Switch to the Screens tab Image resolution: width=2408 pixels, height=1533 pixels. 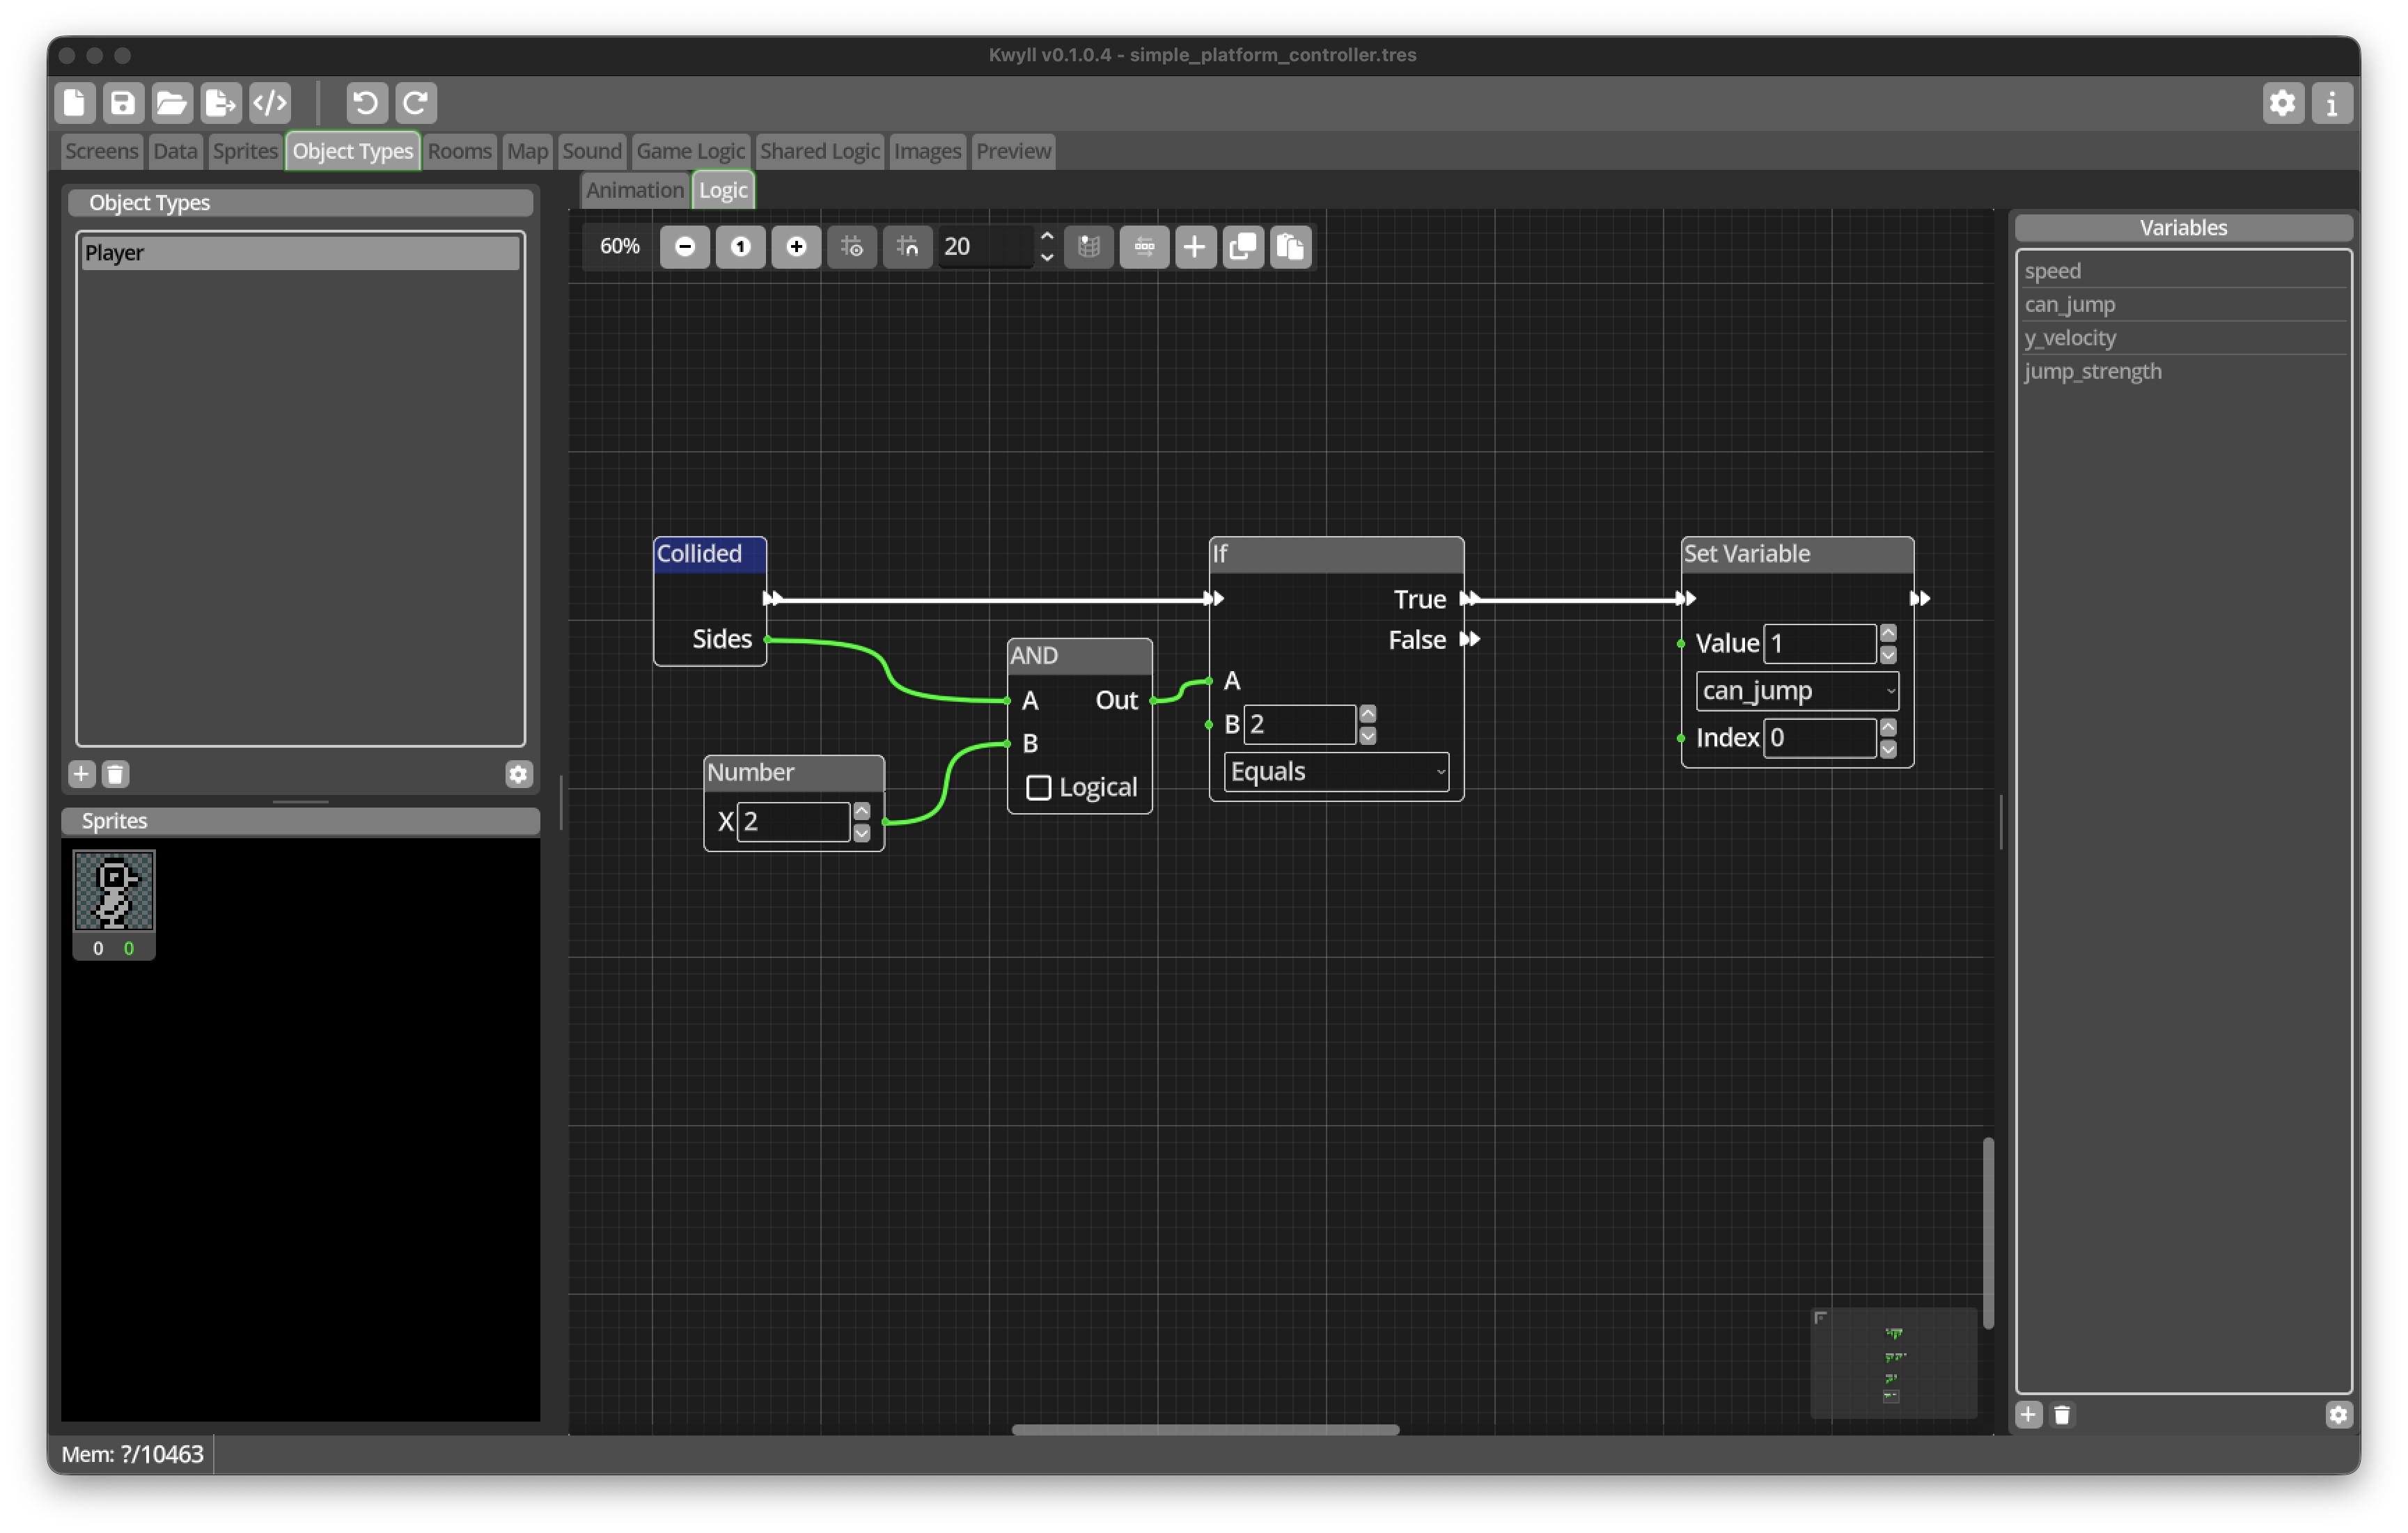pyautogui.click(x=101, y=151)
